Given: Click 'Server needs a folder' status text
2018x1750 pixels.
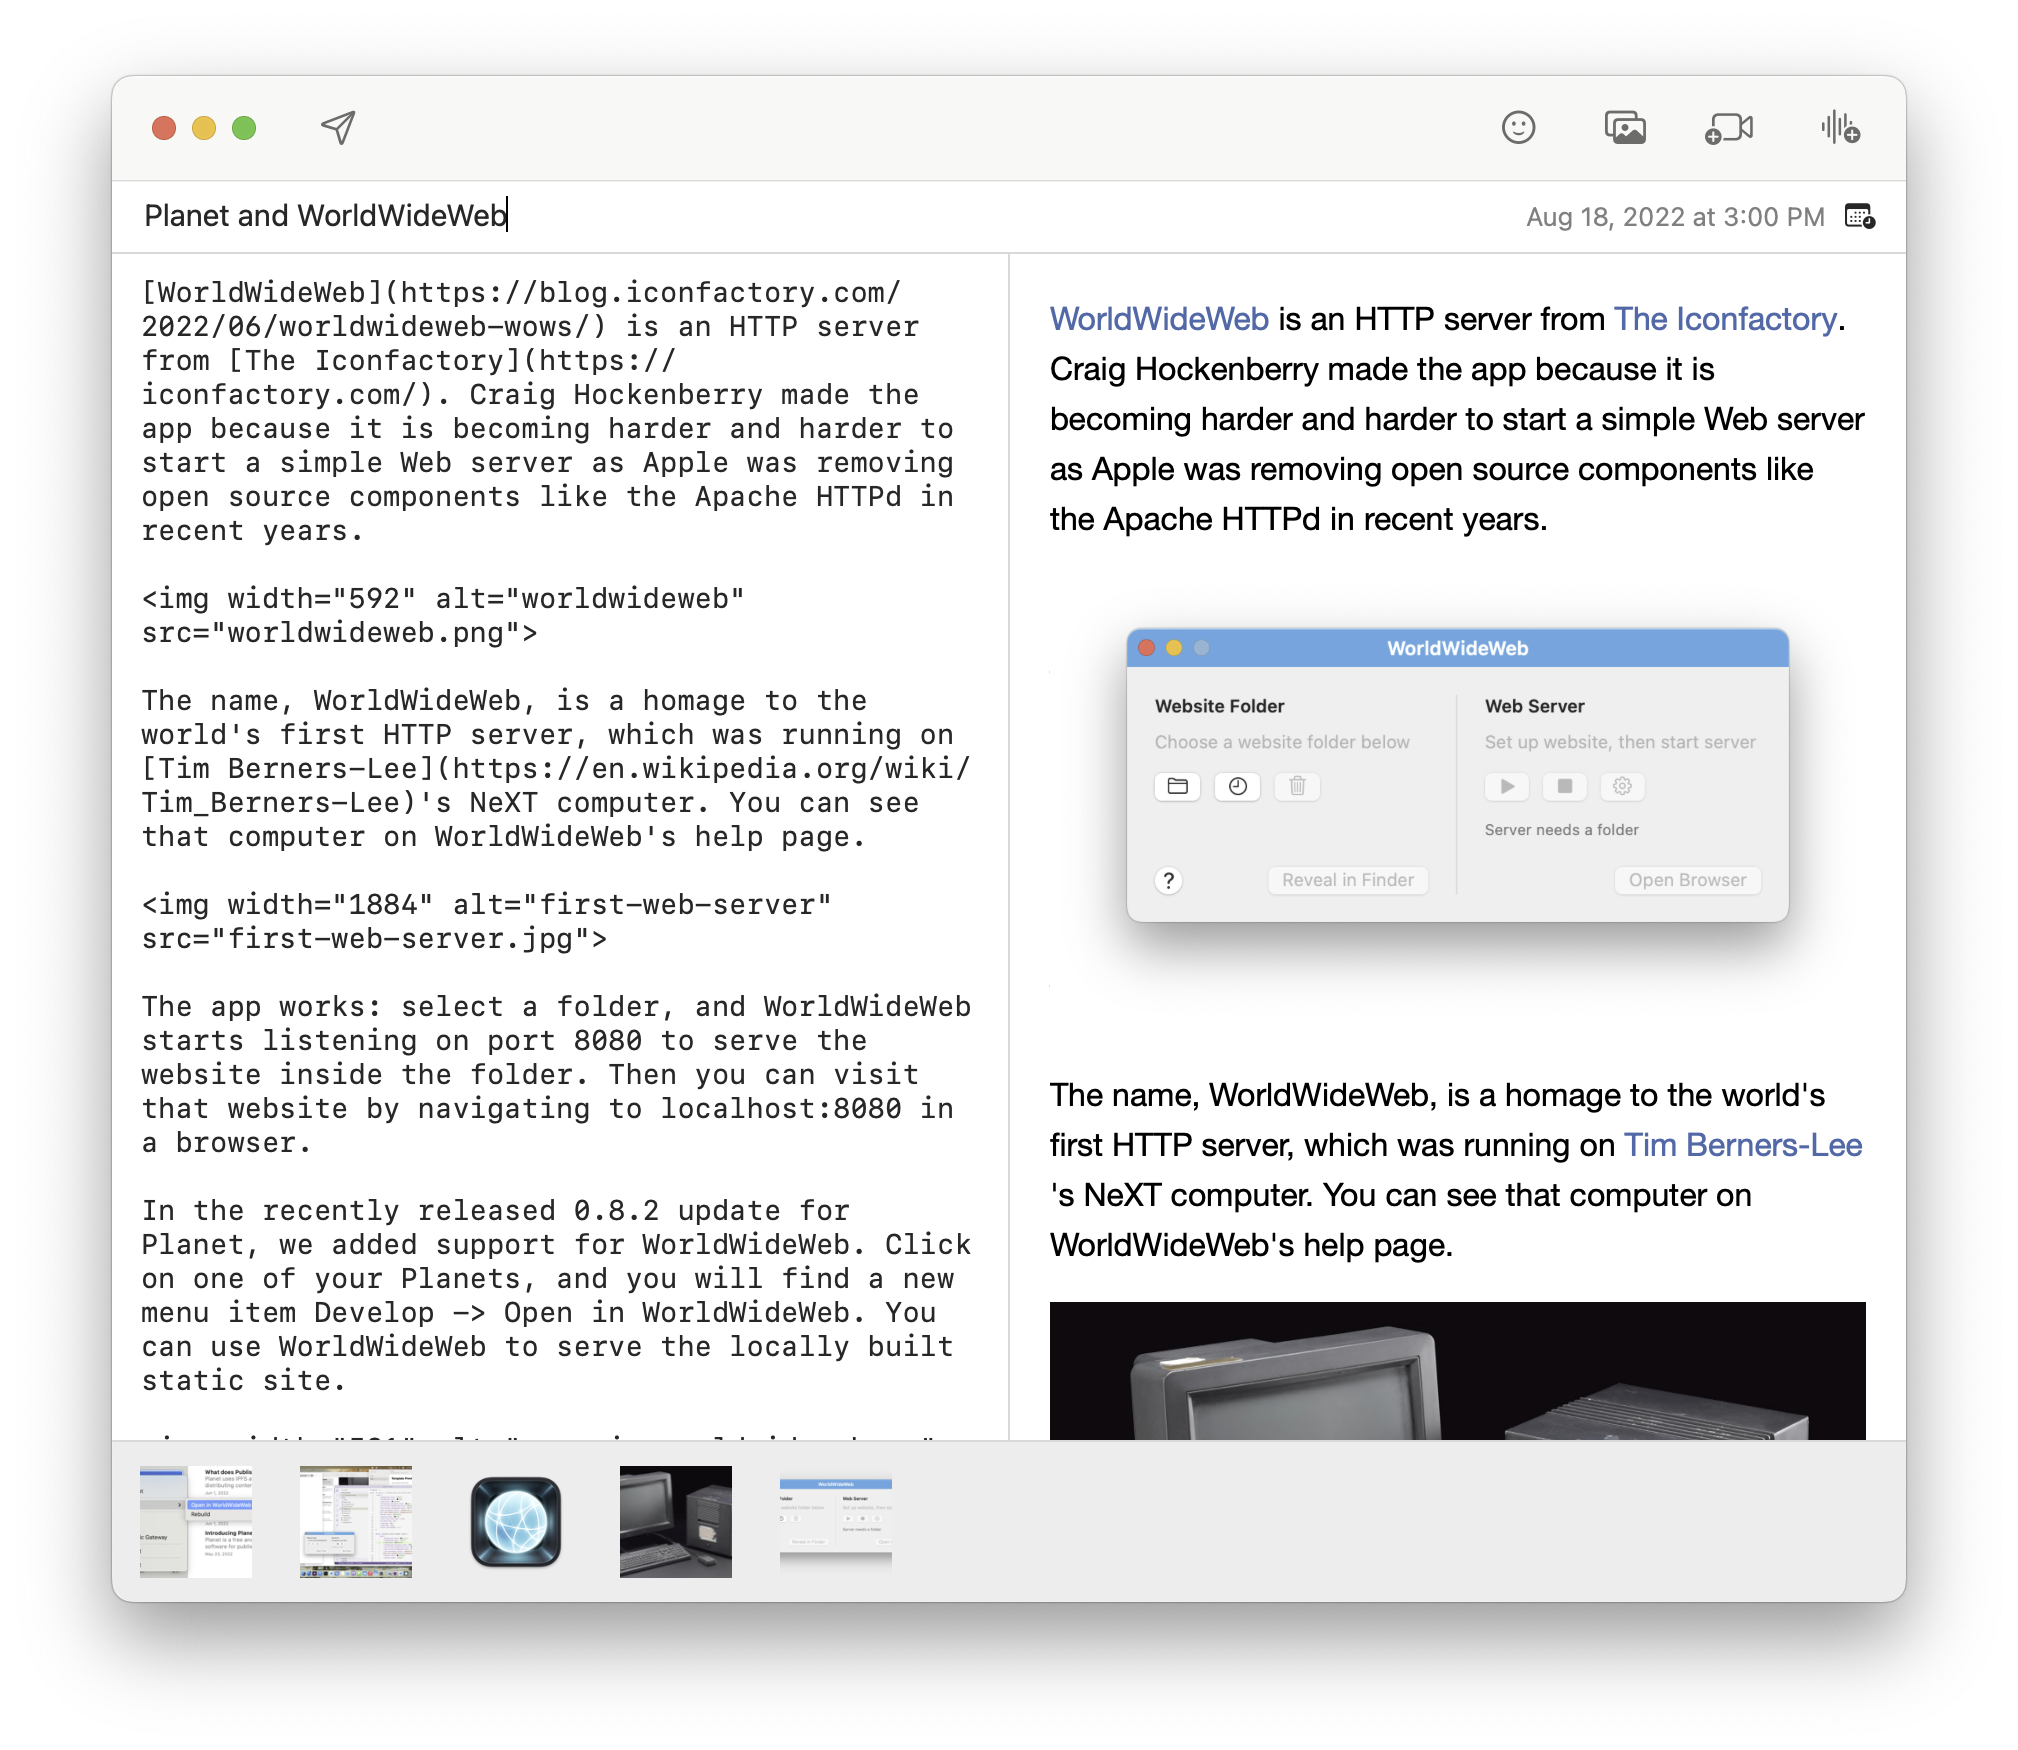Looking at the screenshot, I should click(1561, 830).
